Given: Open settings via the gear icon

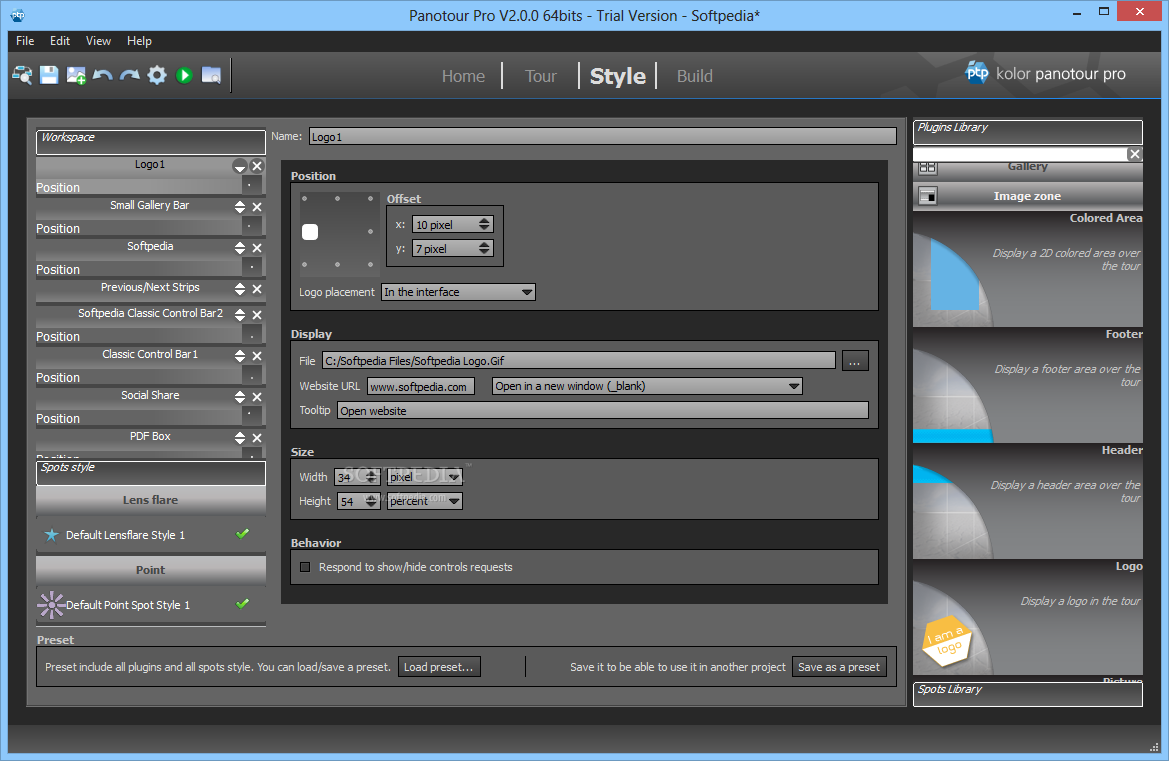Looking at the screenshot, I should click(157, 75).
